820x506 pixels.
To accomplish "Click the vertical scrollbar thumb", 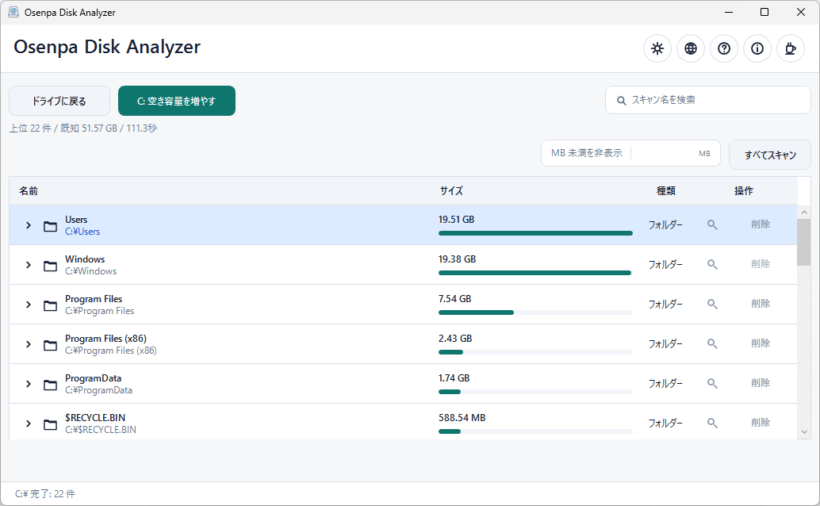I will pos(804,243).
